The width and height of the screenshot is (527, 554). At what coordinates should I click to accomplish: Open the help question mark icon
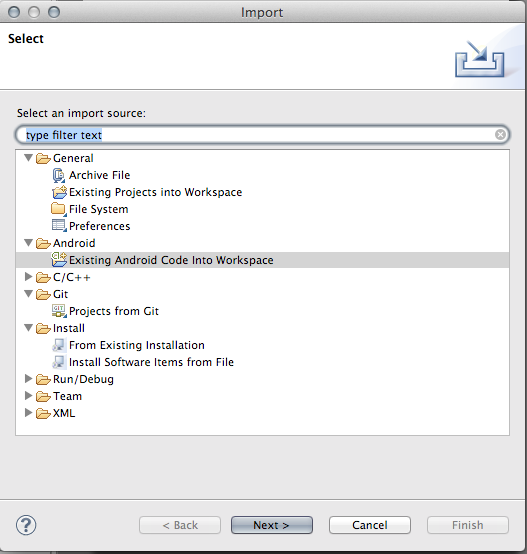click(x=26, y=525)
